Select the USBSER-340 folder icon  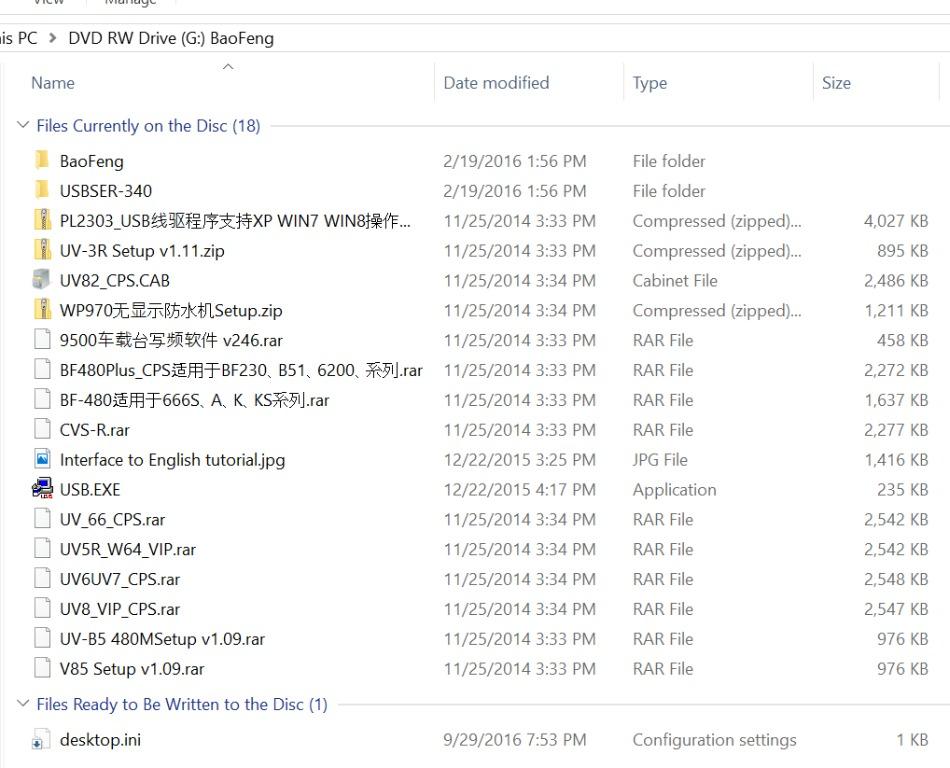pyautogui.click(x=42, y=191)
